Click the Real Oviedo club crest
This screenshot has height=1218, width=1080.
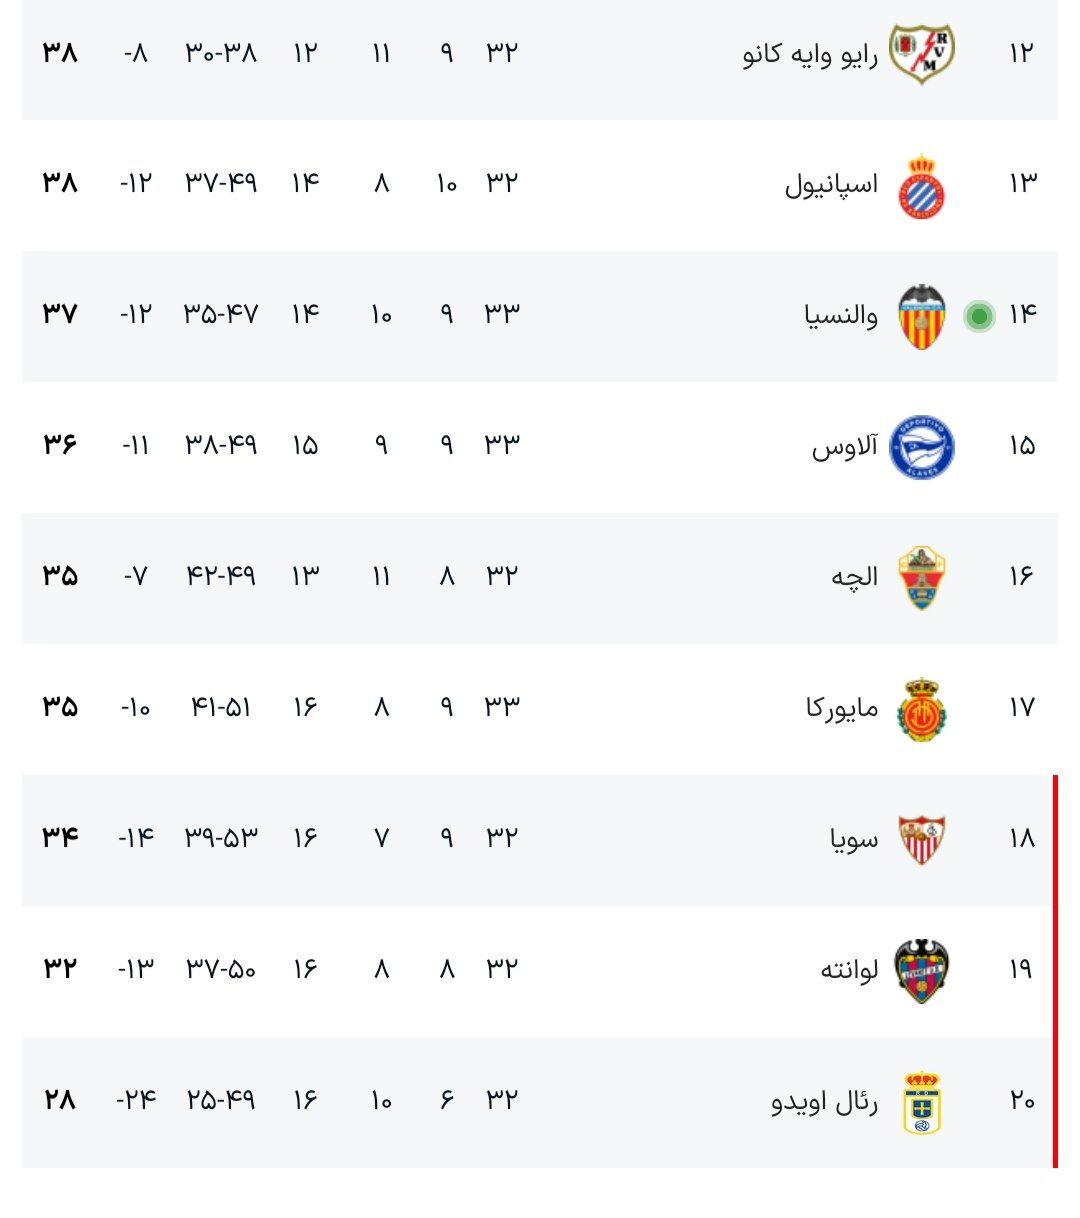921,1101
